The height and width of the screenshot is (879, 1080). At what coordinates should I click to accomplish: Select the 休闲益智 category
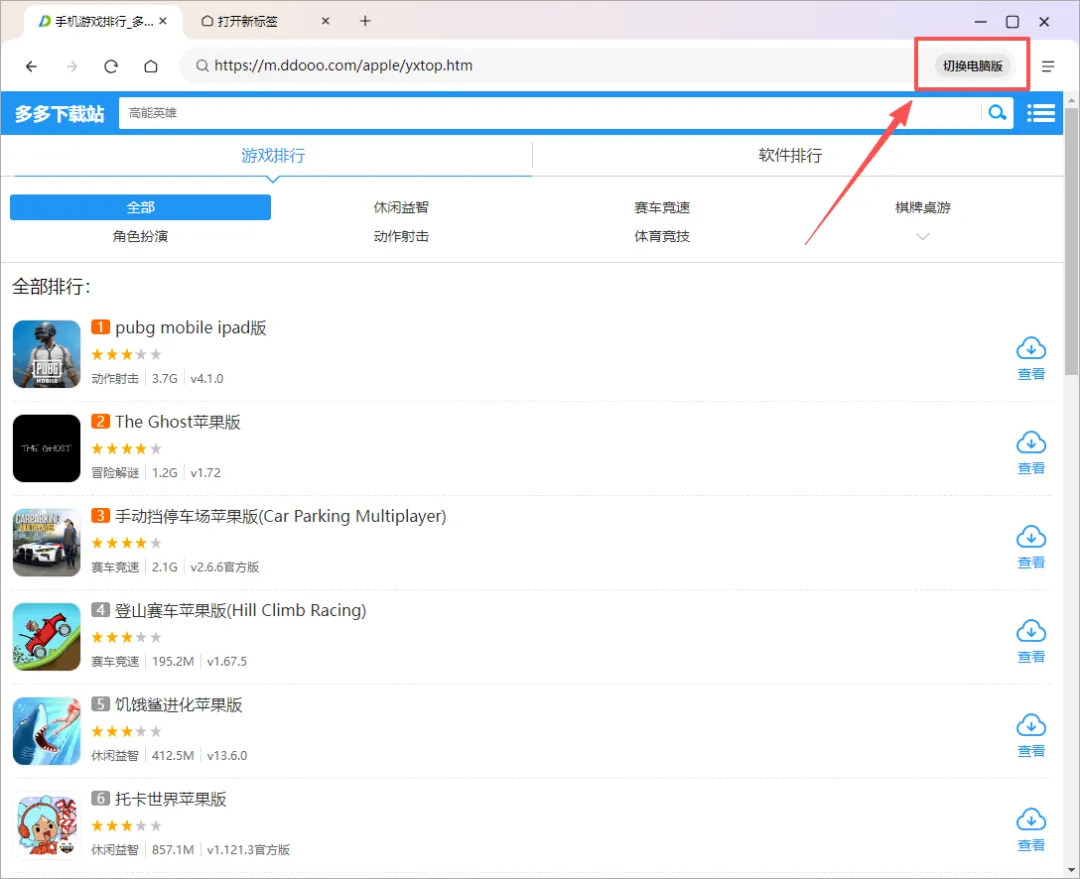[401, 207]
